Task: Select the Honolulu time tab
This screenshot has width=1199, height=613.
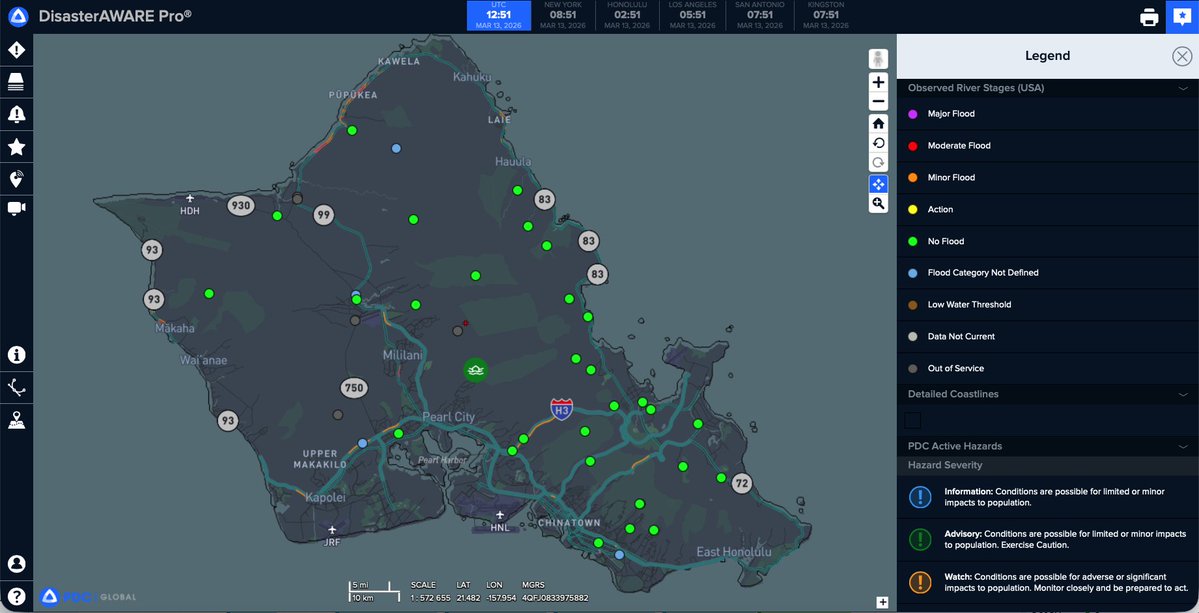Action: point(627,15)
